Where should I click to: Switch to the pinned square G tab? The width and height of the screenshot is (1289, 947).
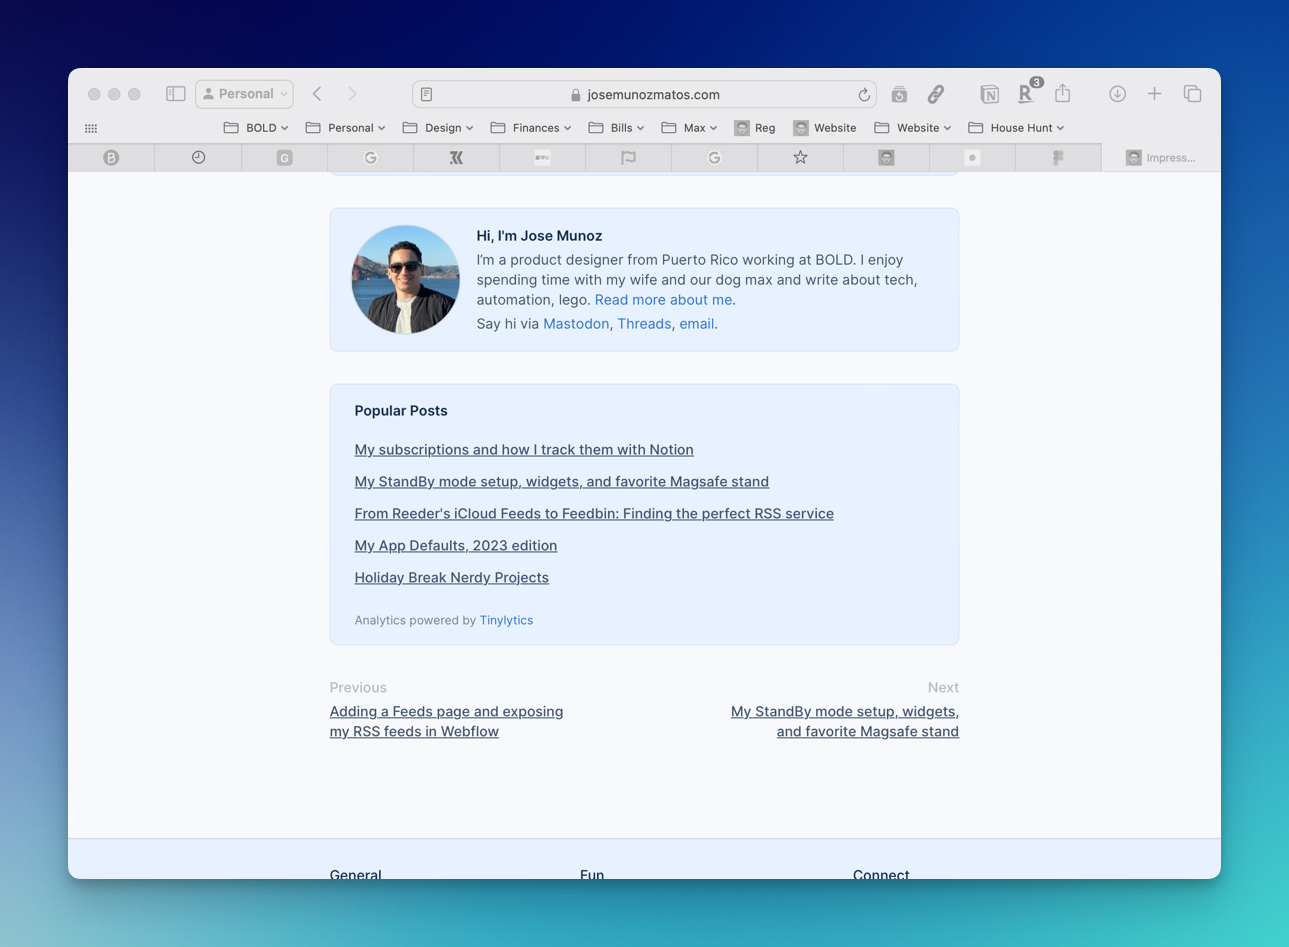pos(284,158)
